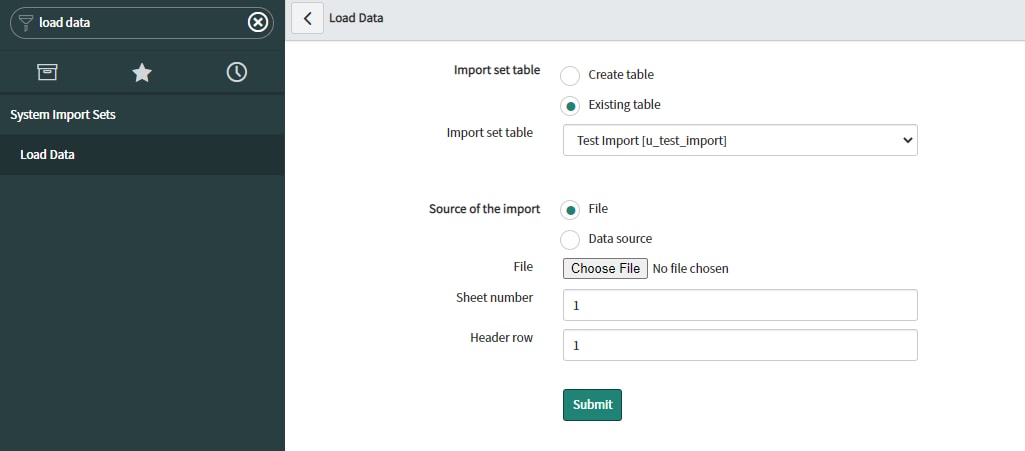
Task: Submit the Load Data form
Action: 592,405
